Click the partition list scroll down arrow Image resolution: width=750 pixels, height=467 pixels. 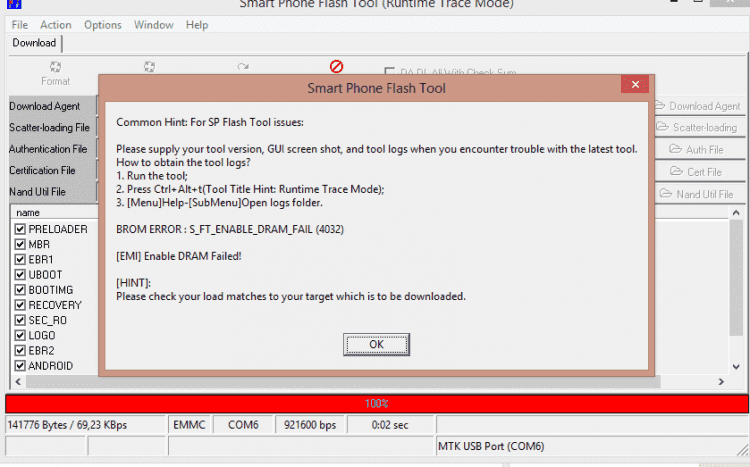(x=736, y=367)
